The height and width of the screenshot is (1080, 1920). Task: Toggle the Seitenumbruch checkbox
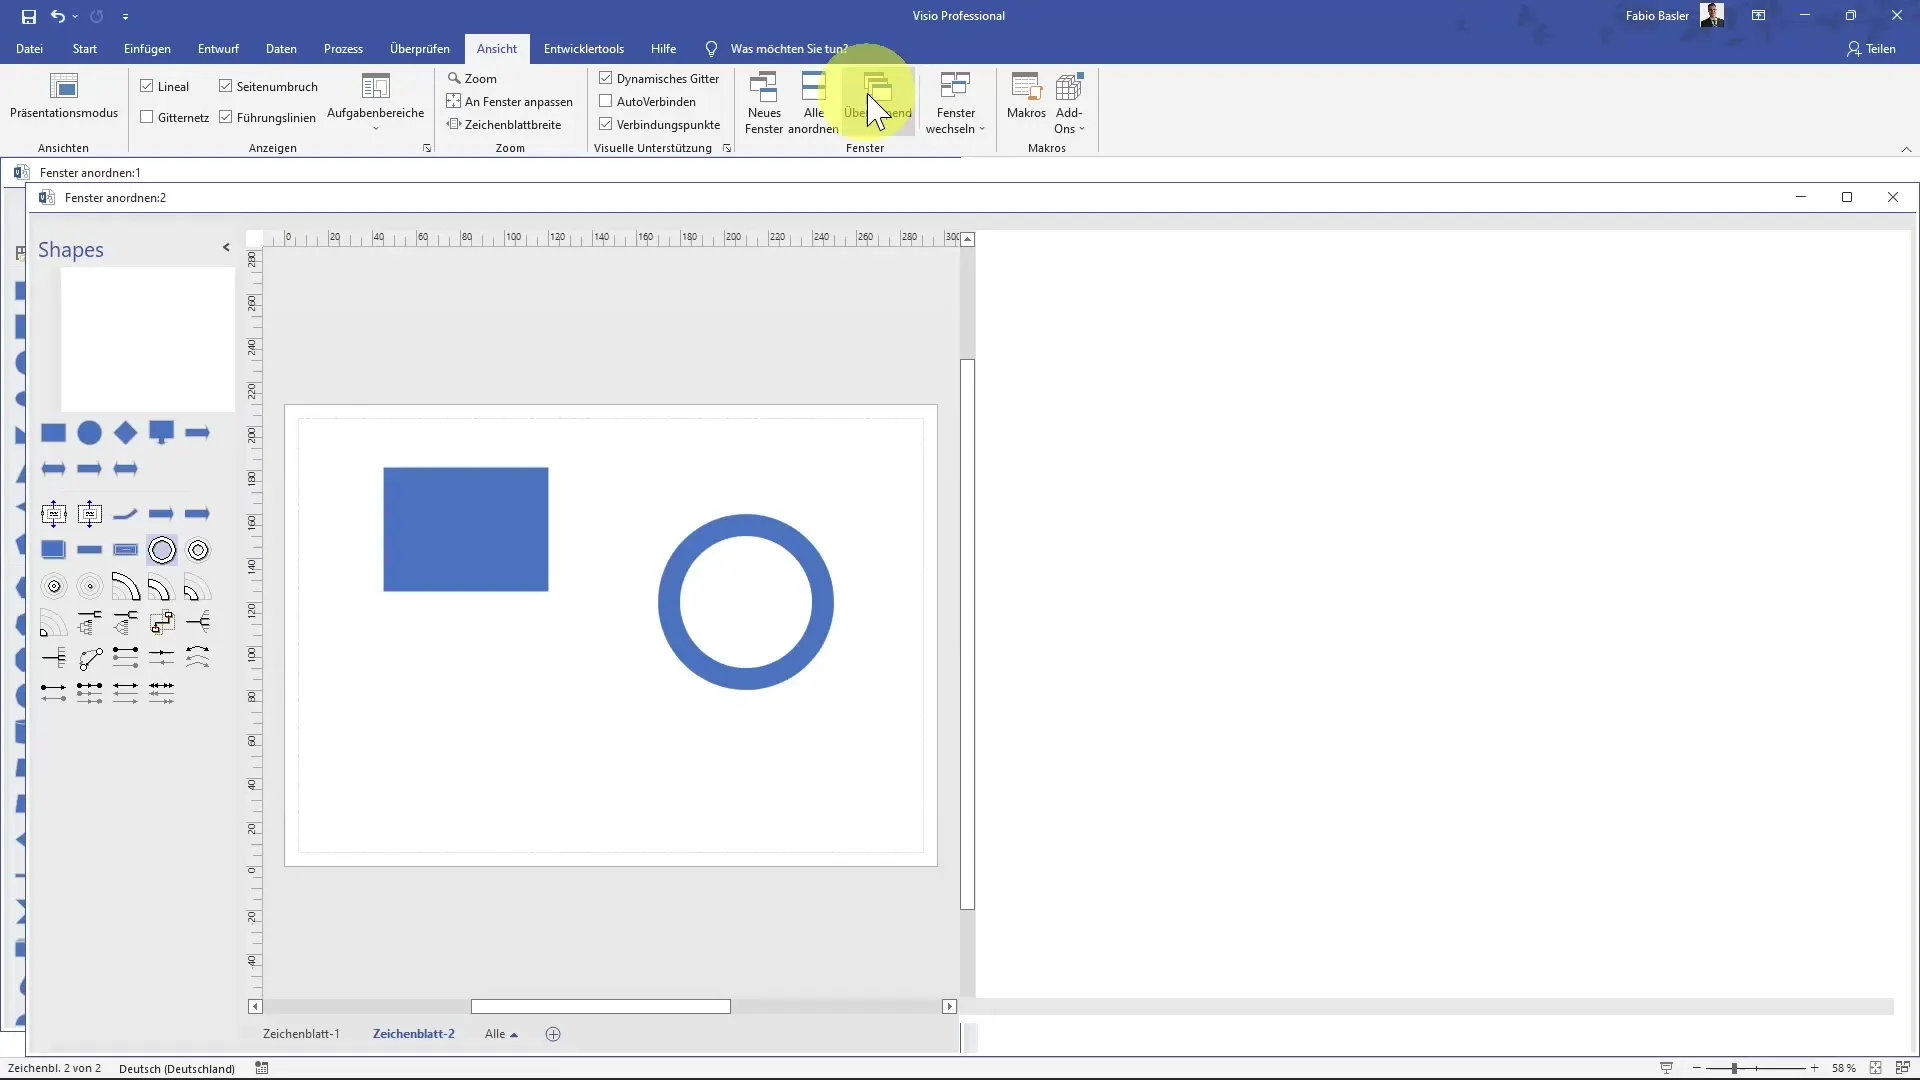pyautogui.click(x=226, y=86)
